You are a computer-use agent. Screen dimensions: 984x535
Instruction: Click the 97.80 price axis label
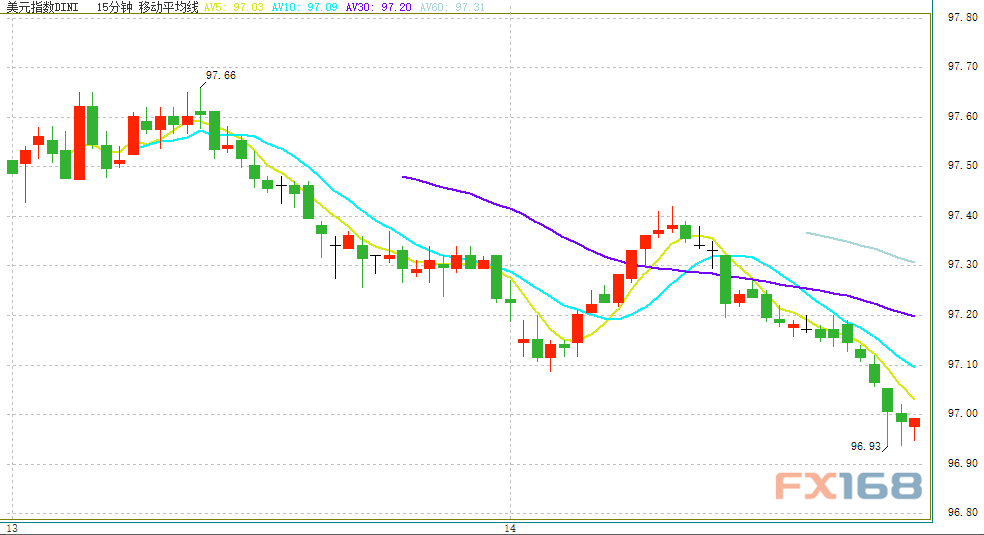pos(961,17)
